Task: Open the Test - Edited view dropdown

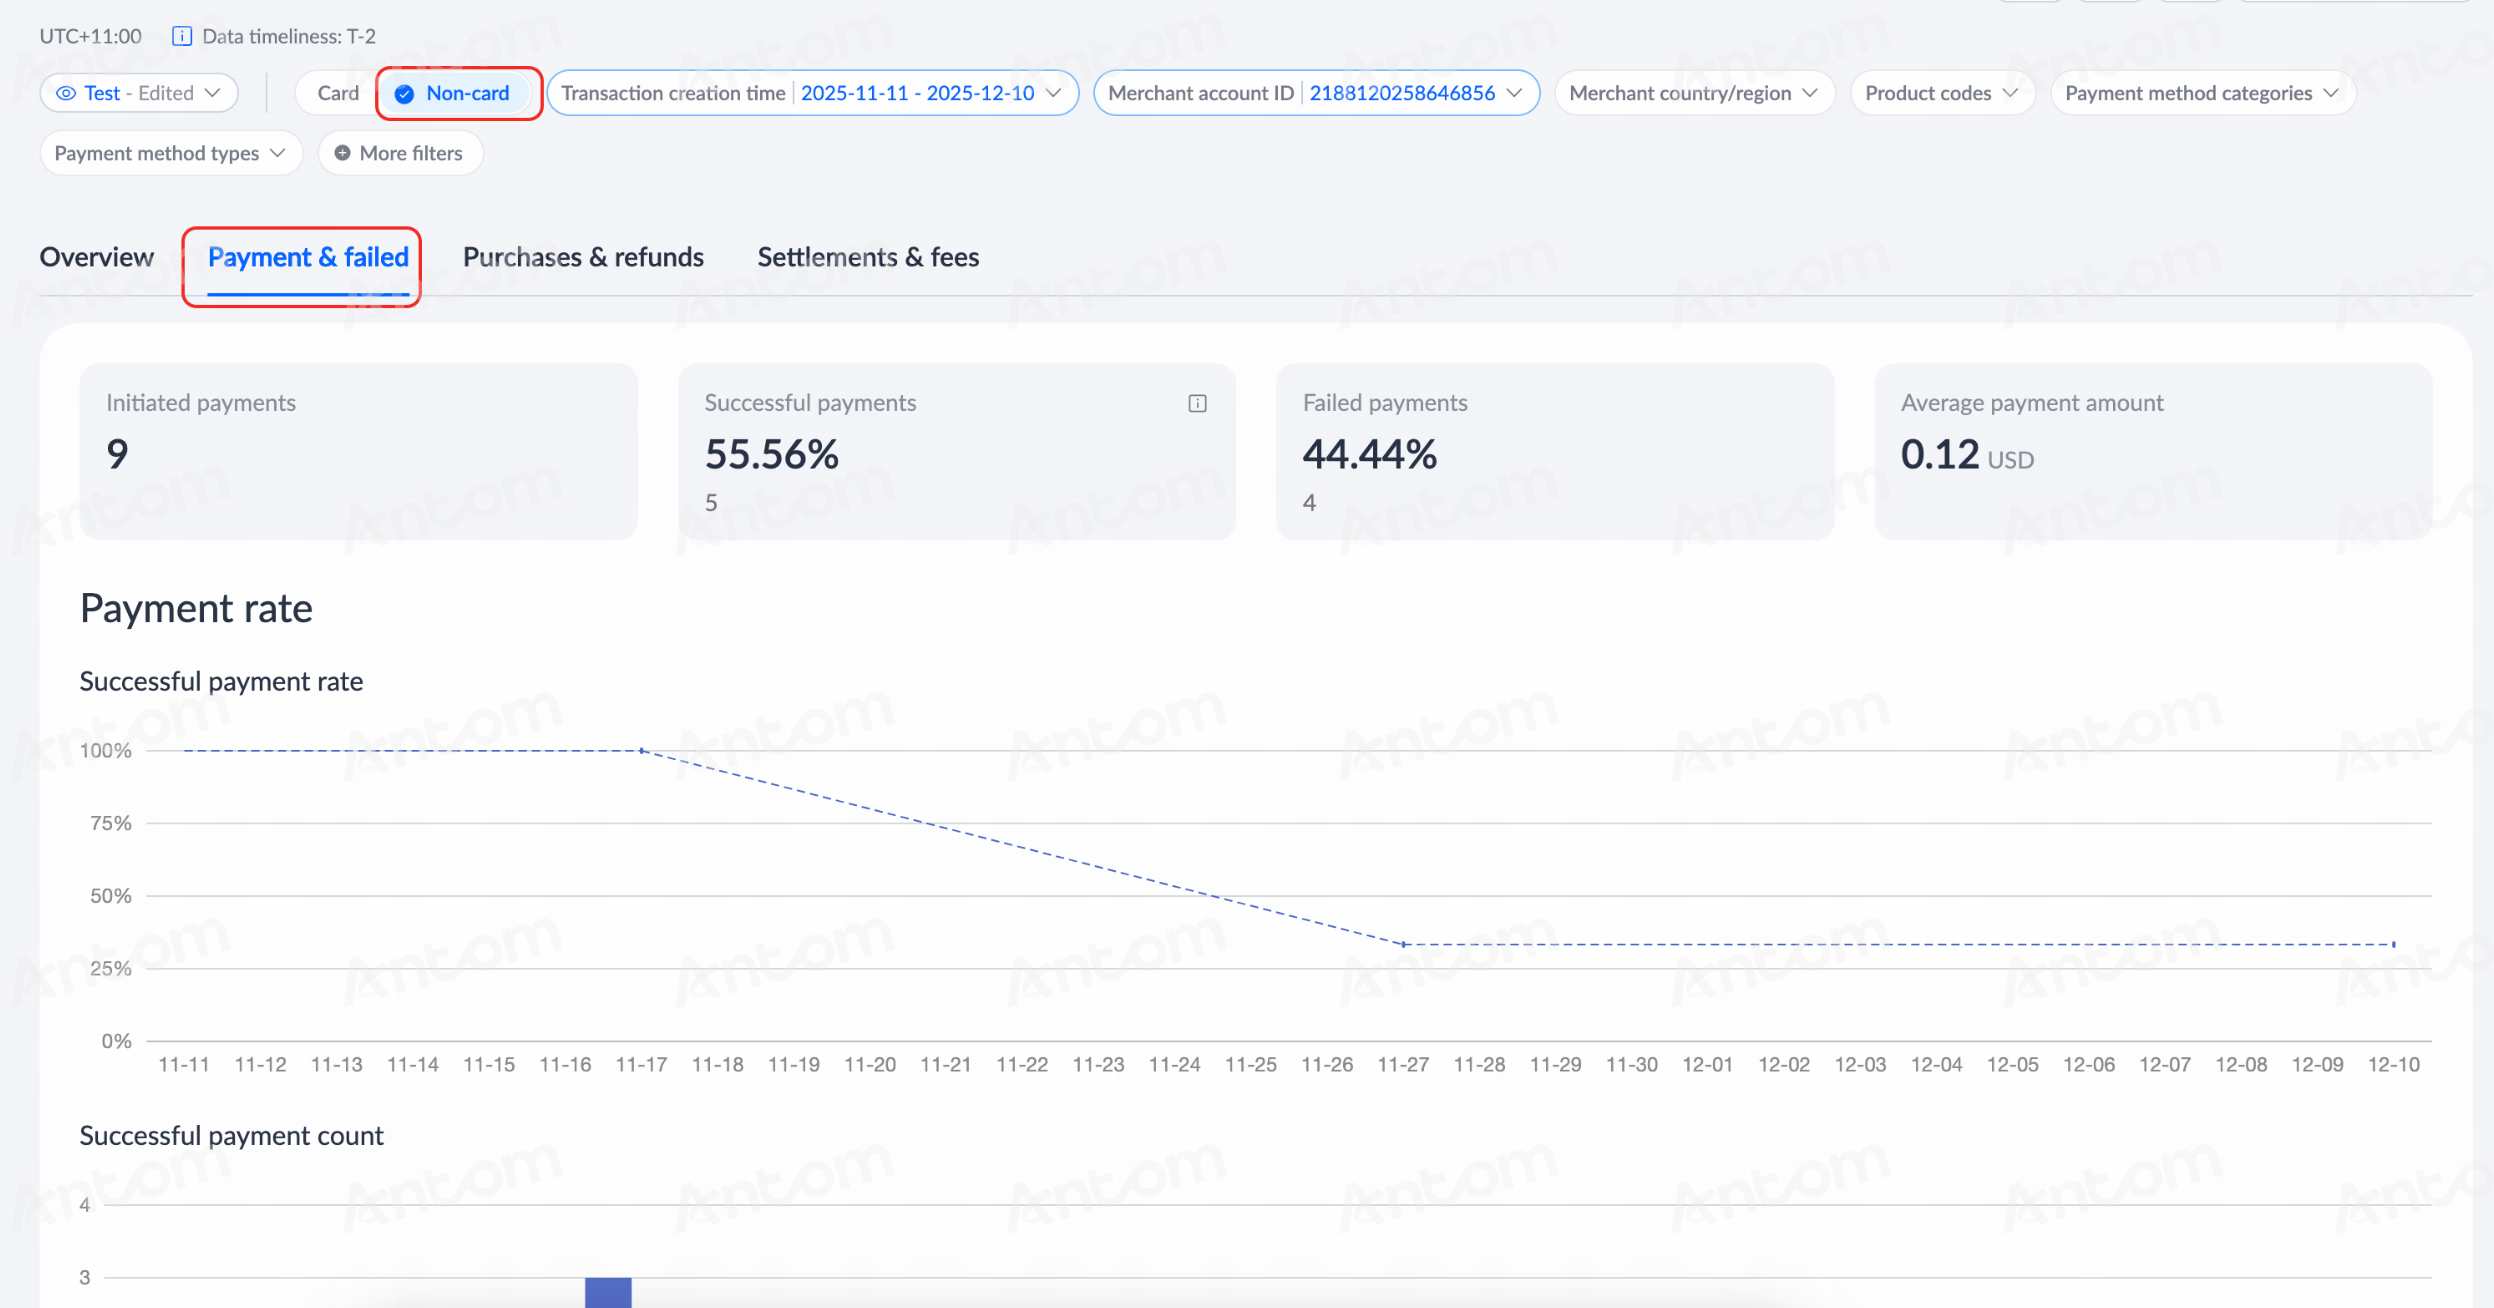Action: pos(139,93)
